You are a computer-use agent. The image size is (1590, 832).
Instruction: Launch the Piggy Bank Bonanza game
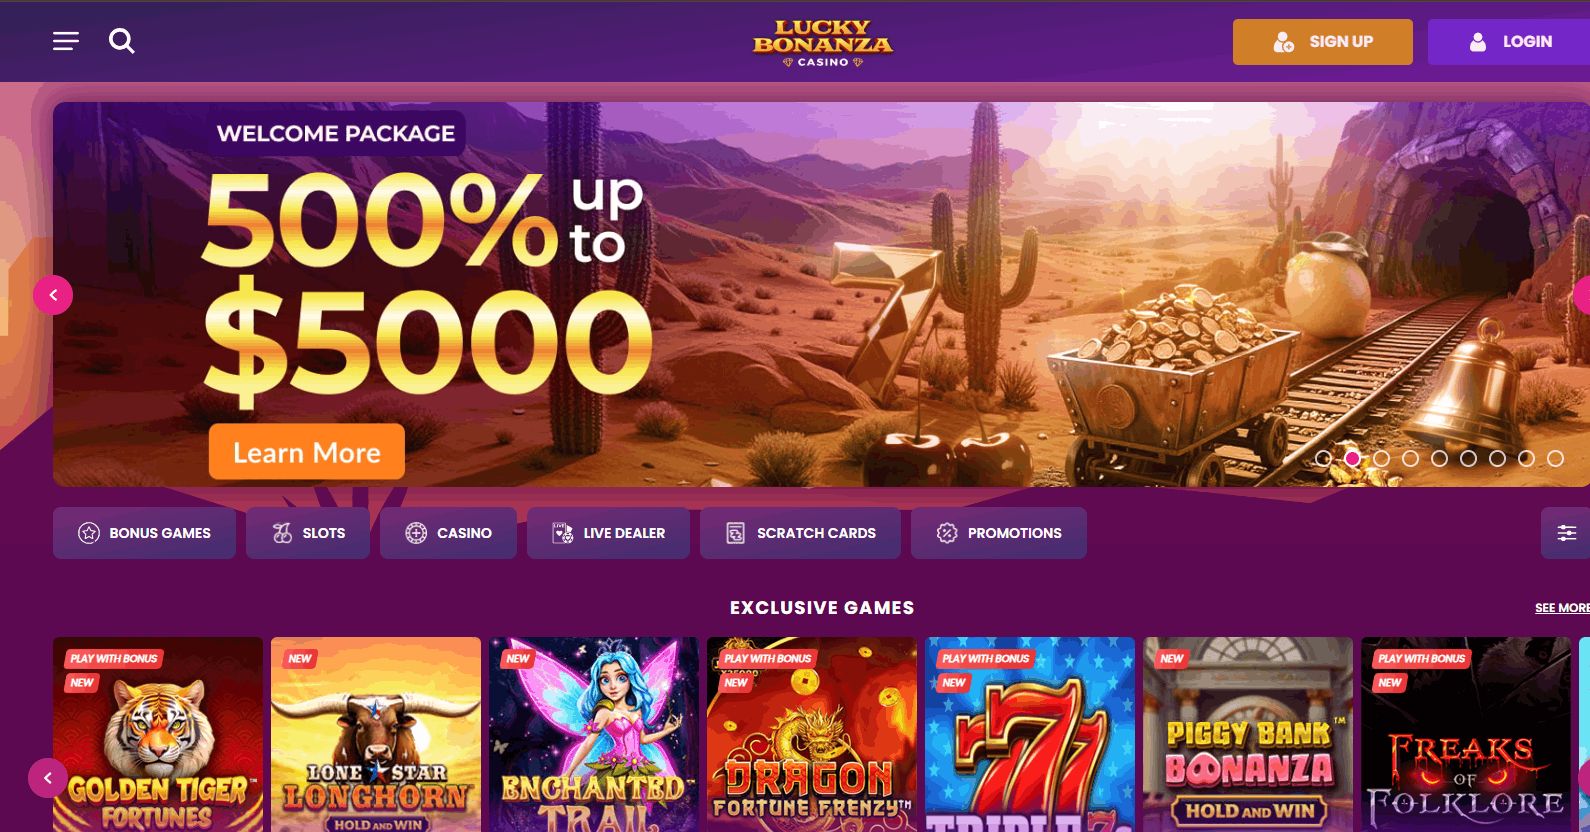(1248, 734)
